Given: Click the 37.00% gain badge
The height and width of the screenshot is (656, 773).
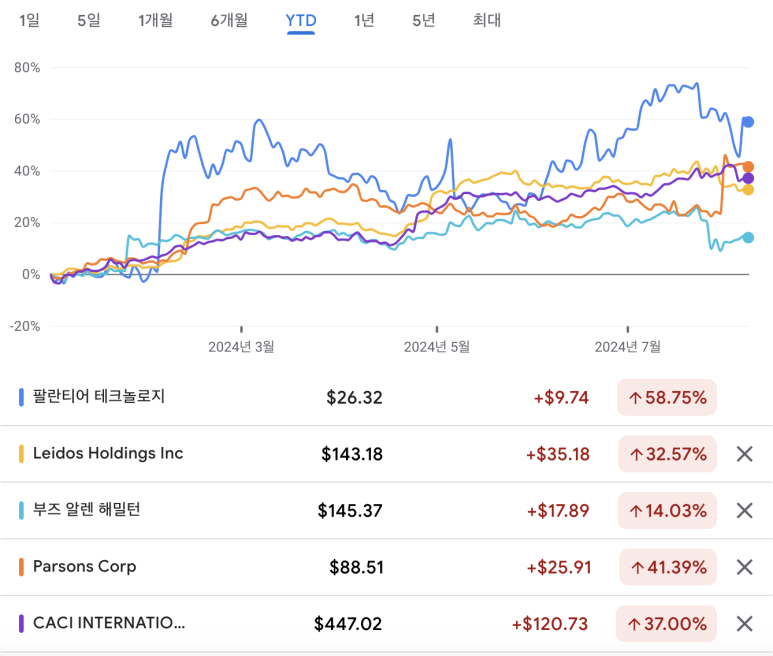Looking at the screenshot, I should click(666, 624).
